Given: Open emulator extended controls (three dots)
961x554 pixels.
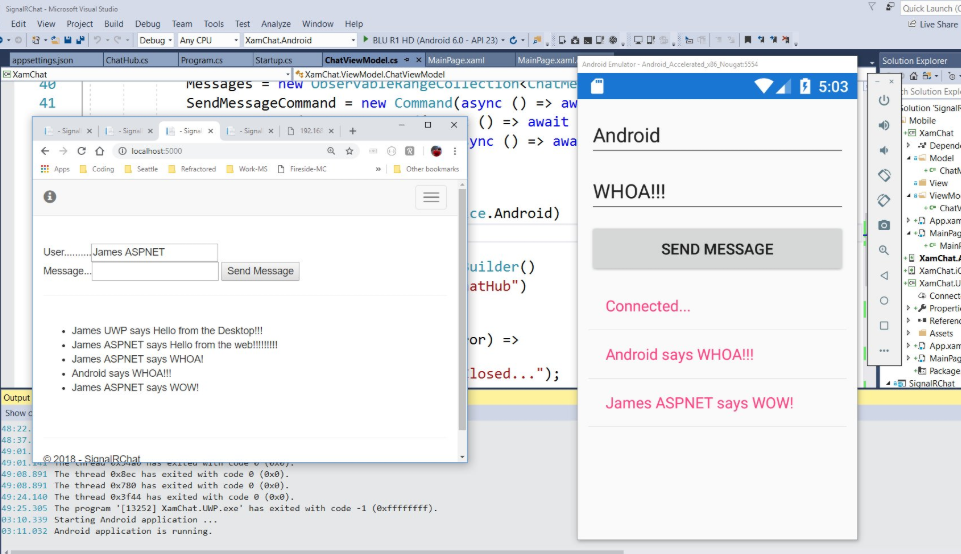Looking at the screenshot, I should 884,351.
